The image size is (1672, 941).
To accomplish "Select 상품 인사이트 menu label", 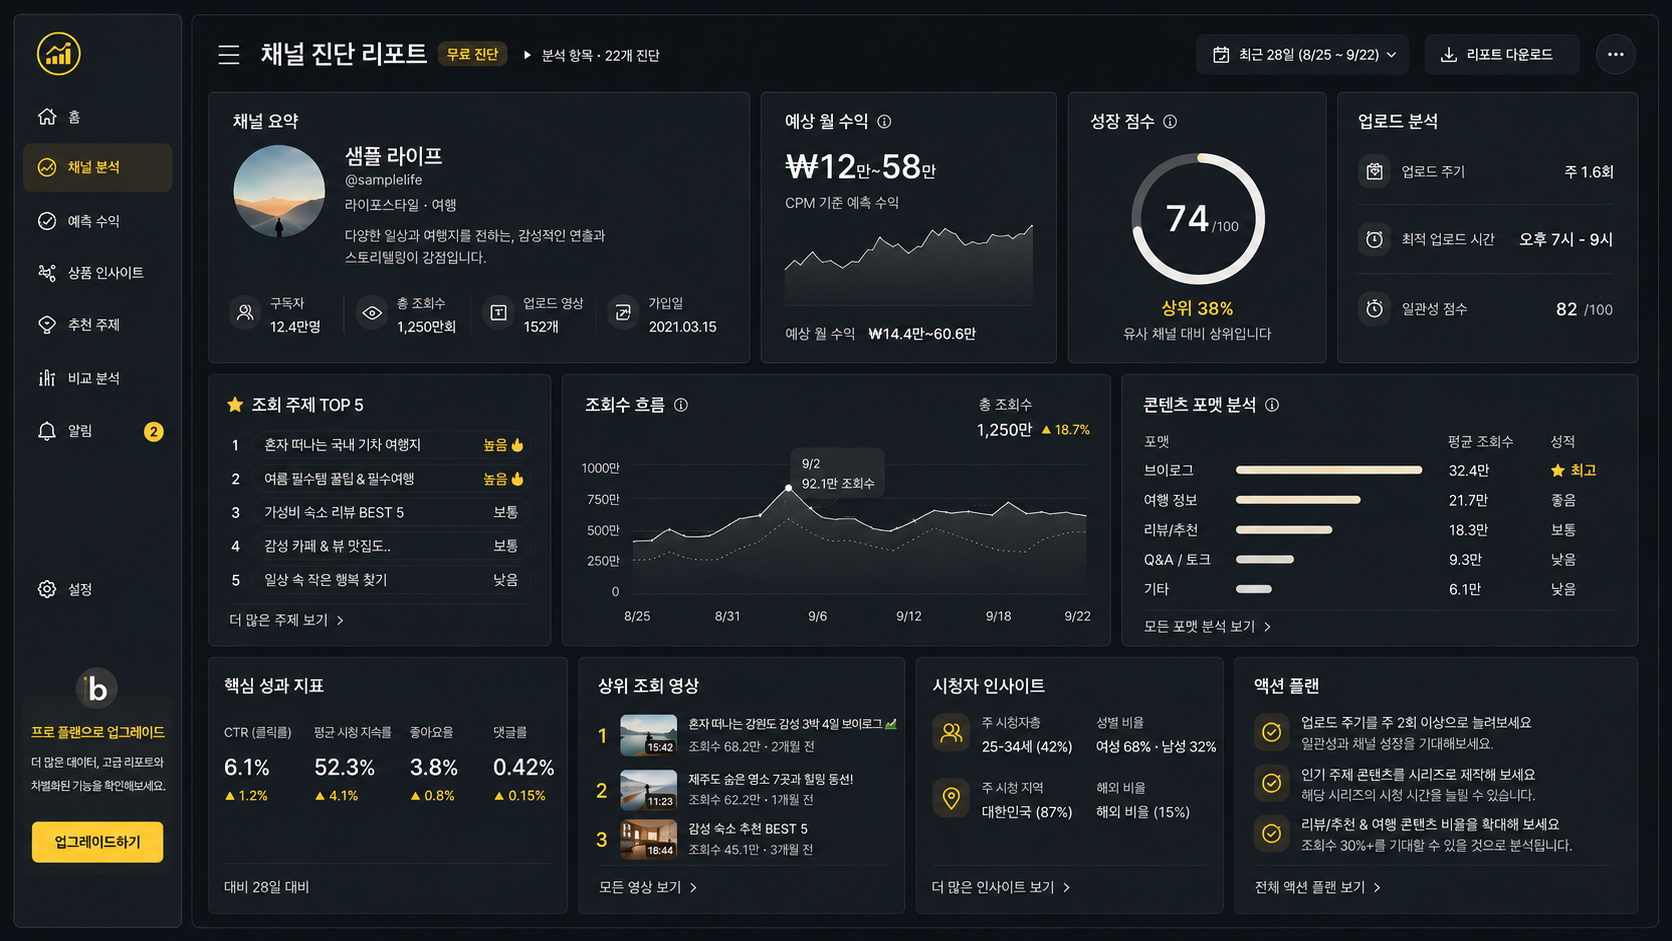I will tap(106, 273).
